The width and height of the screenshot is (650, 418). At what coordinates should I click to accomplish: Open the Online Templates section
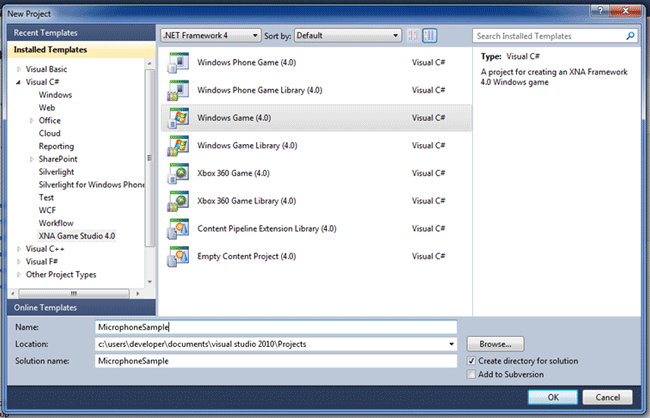click(x=81, y=308)
